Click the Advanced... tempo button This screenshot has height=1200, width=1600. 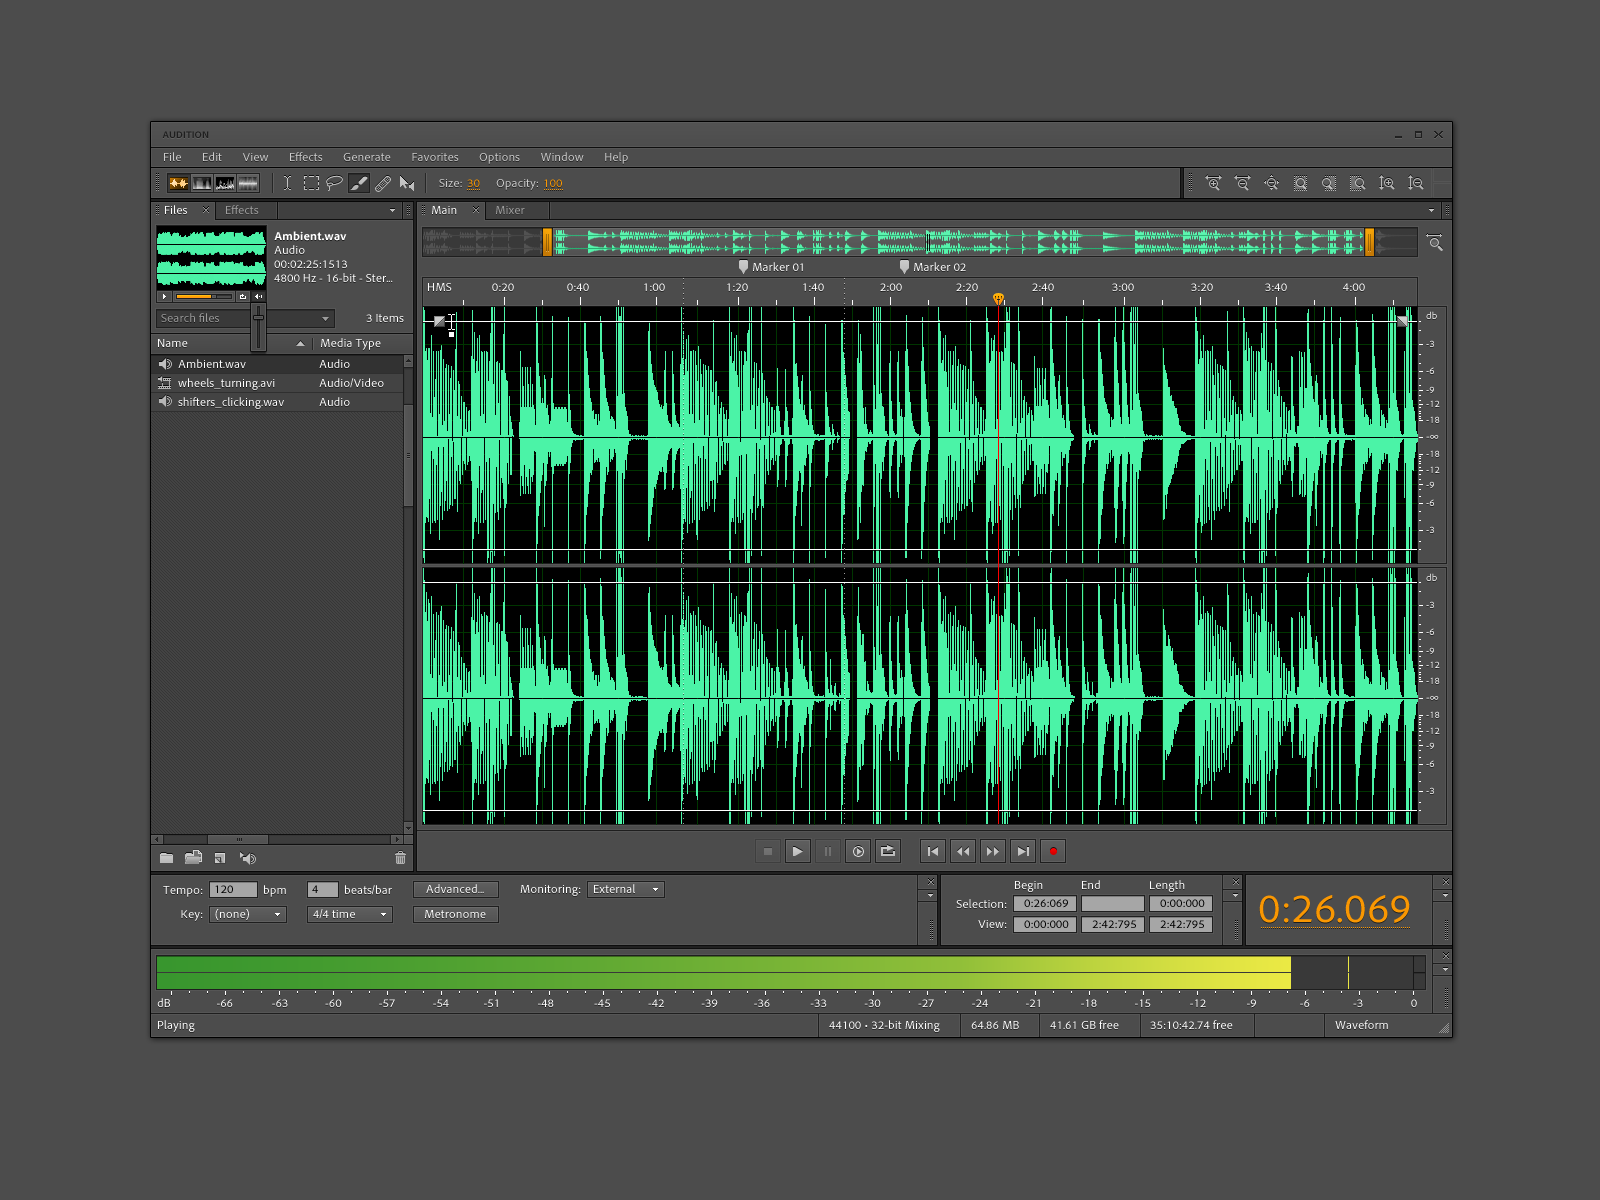coord(455,889)
